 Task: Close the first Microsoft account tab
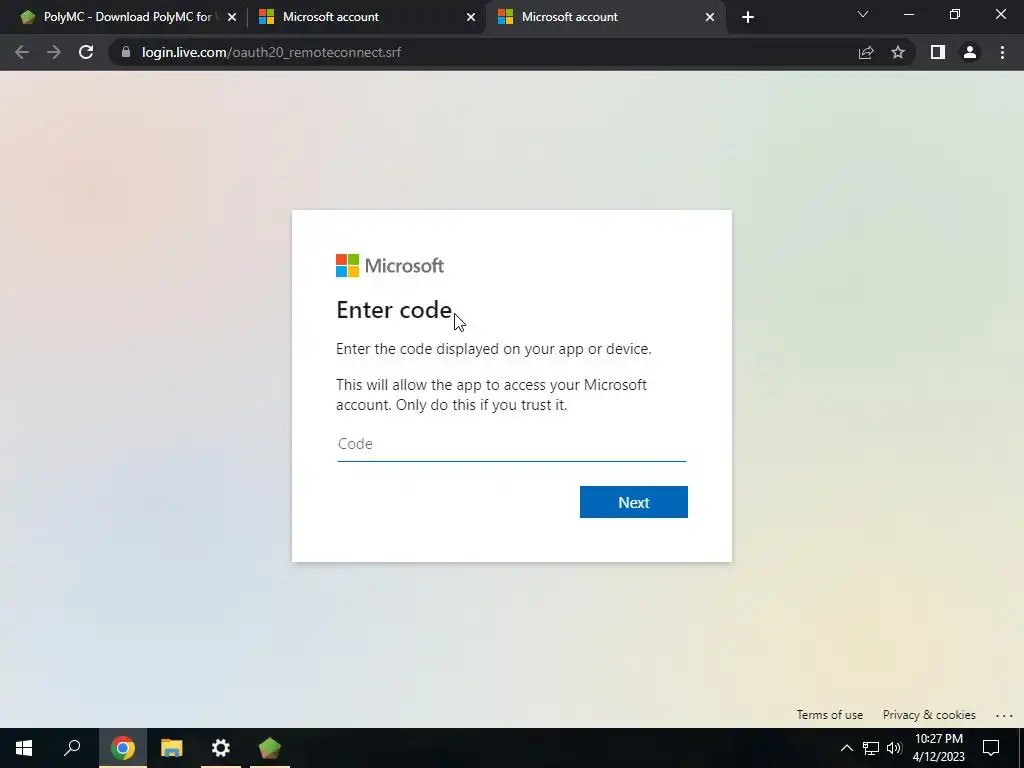click(471, 17)
